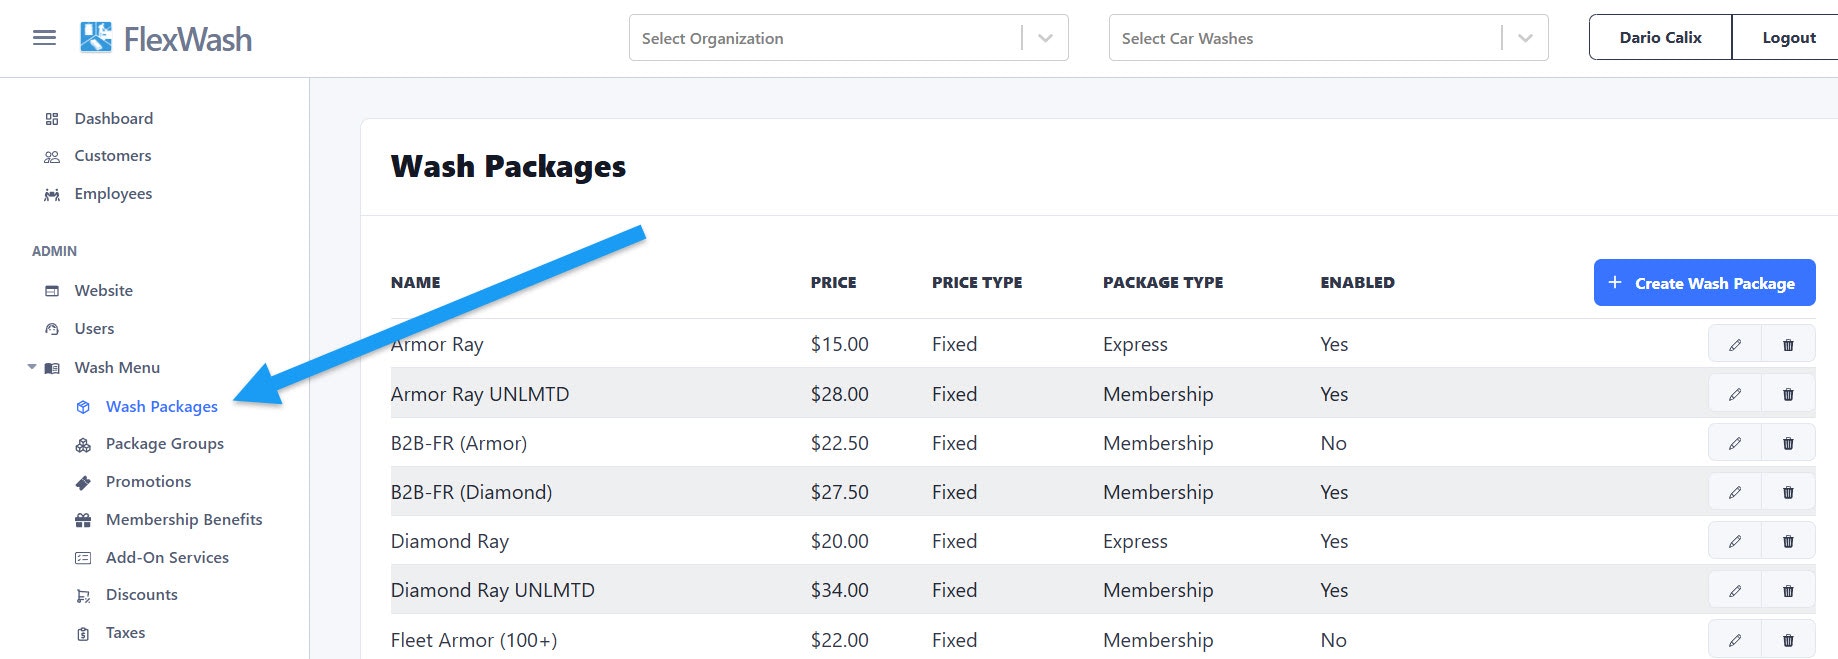The image size is (1838, 659).
Task: Edit the Armor Ray package
Action: pyautogui.click(x=1735, y=345)
